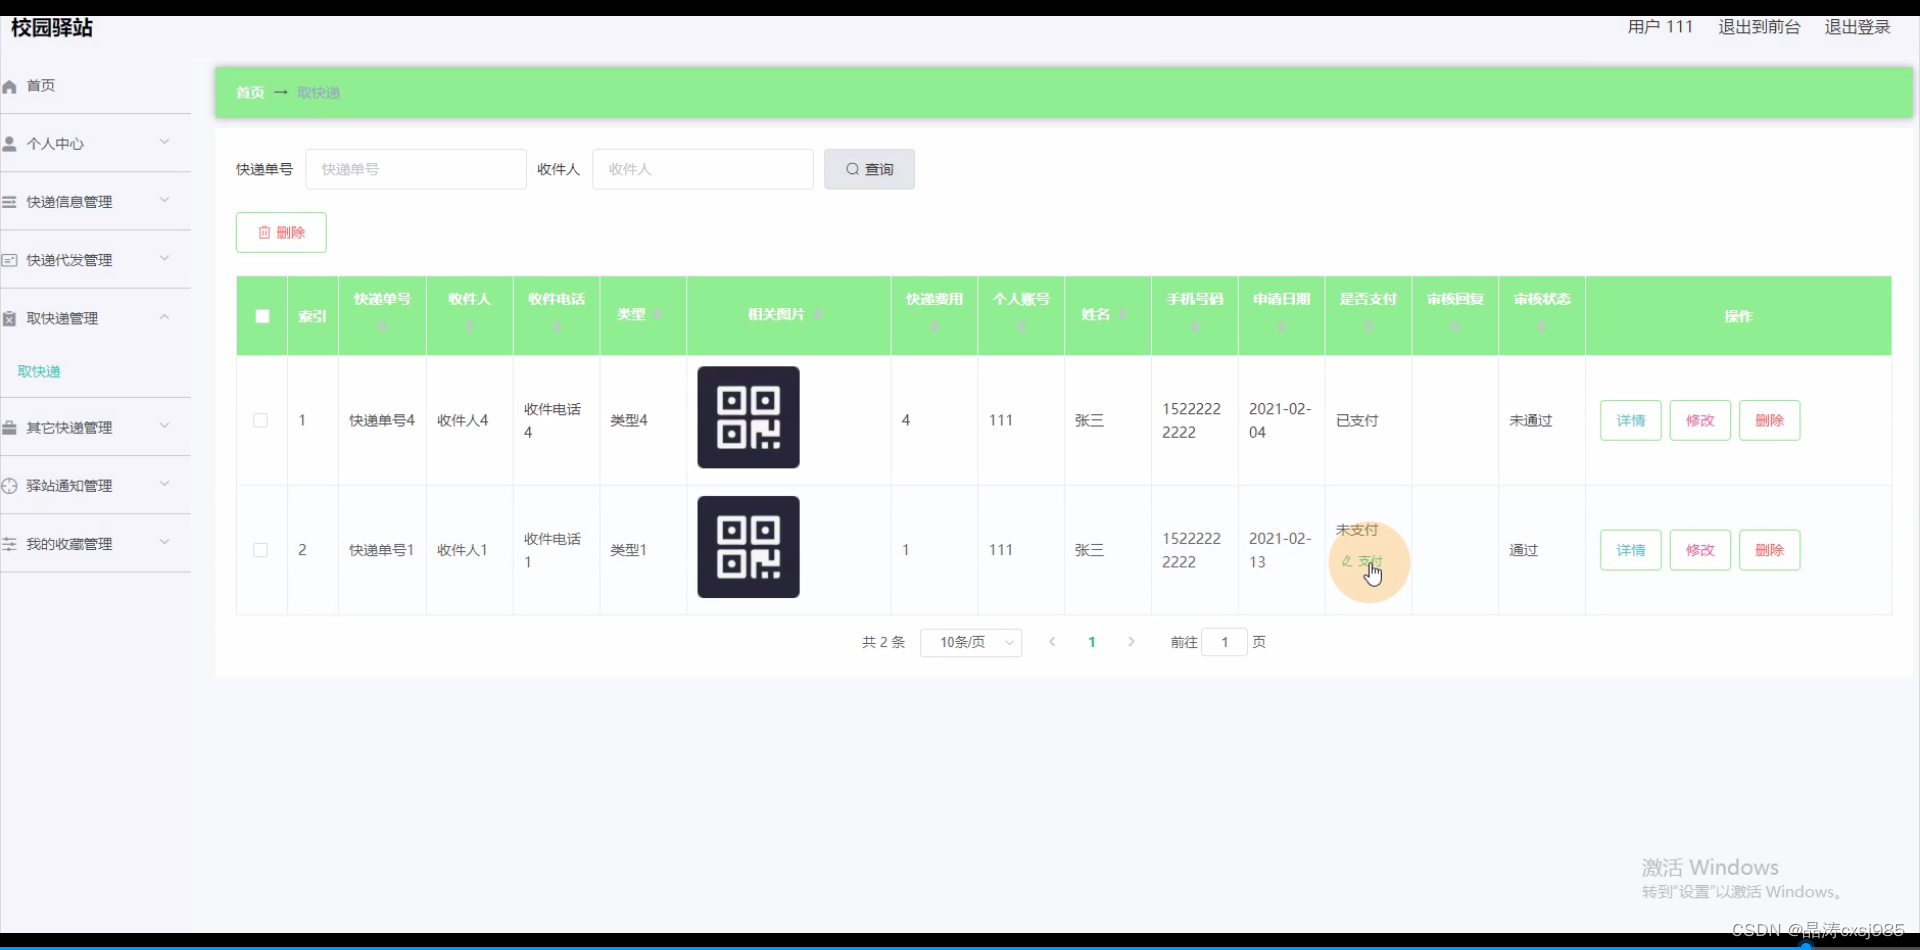
Task: Expand the 个人中心 menu chevron
Action: 164,142
